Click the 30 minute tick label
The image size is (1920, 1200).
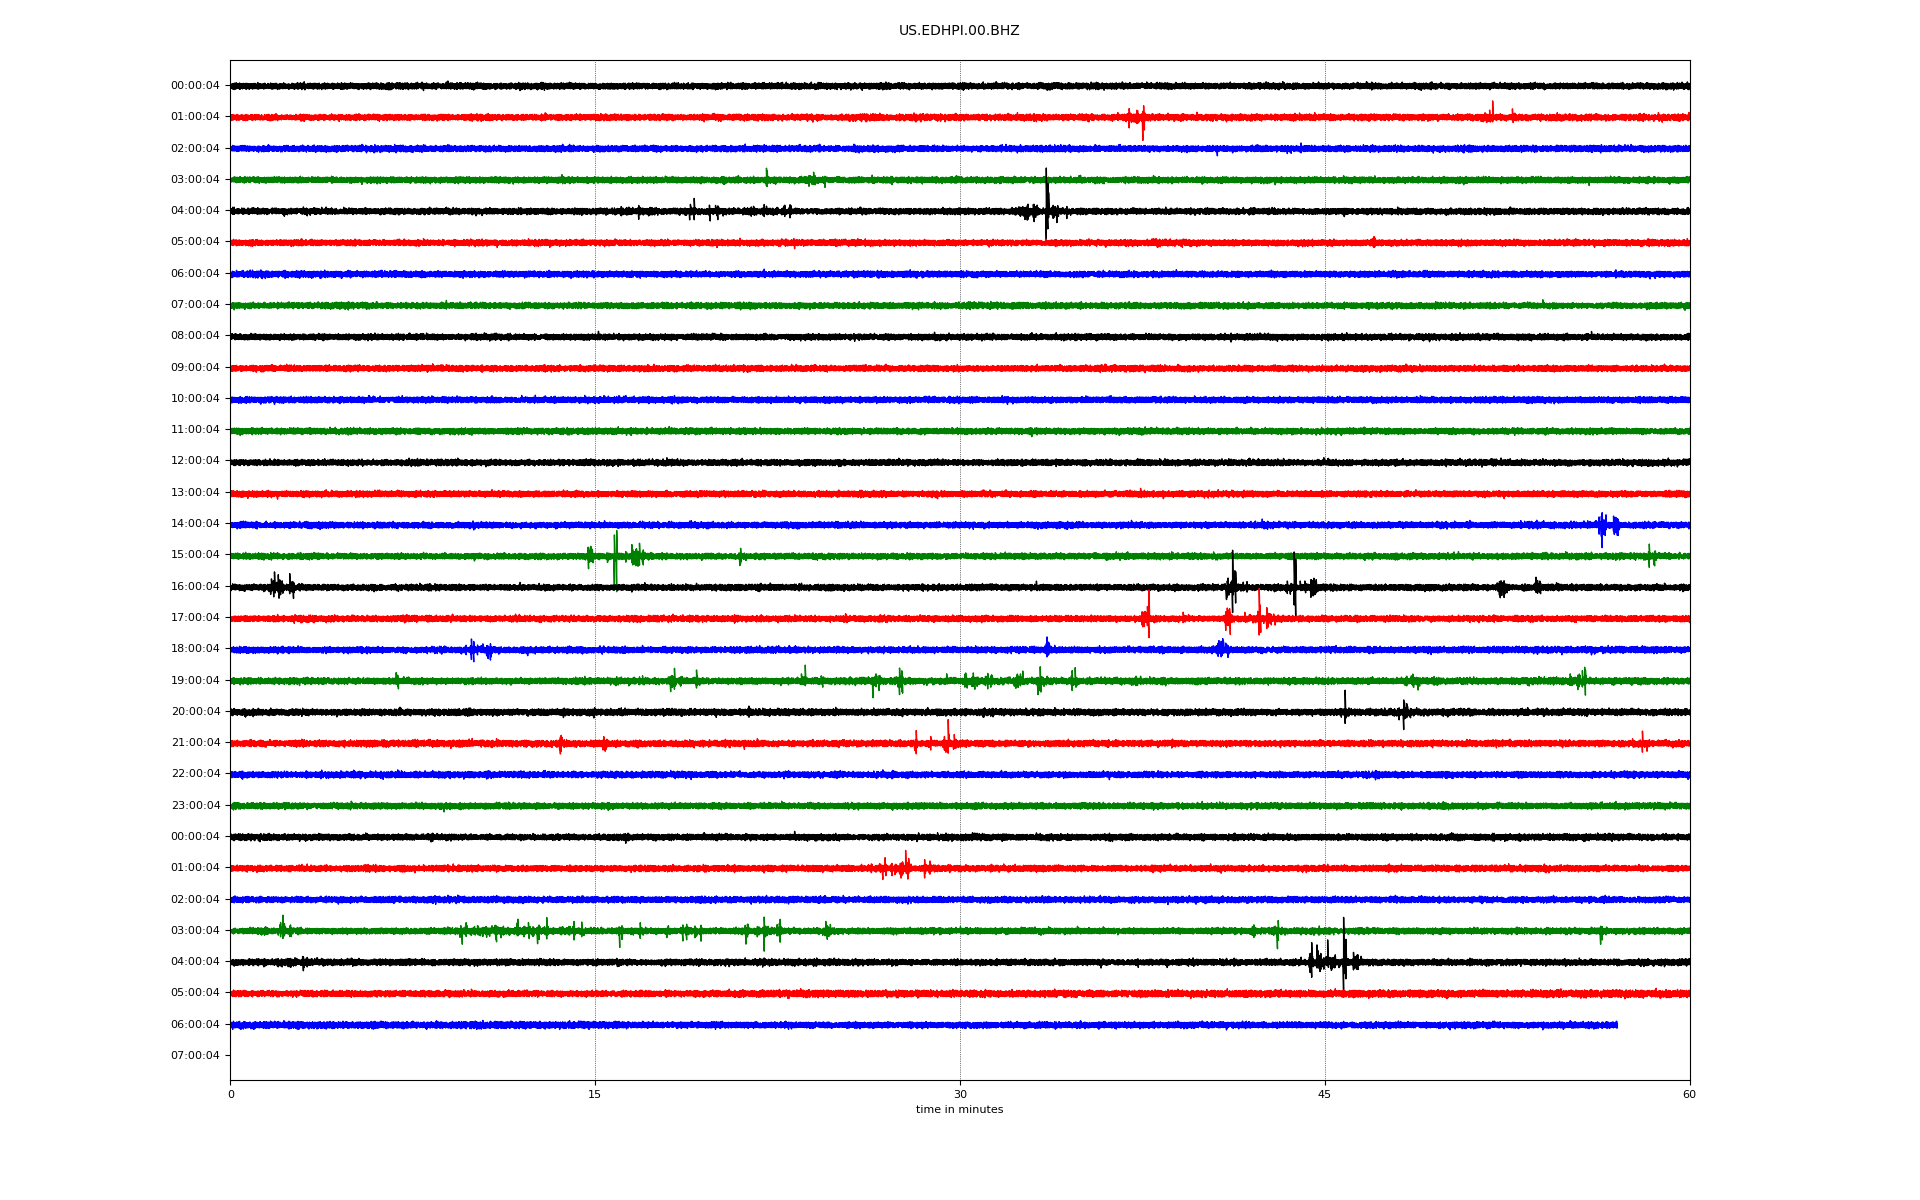960,1094
